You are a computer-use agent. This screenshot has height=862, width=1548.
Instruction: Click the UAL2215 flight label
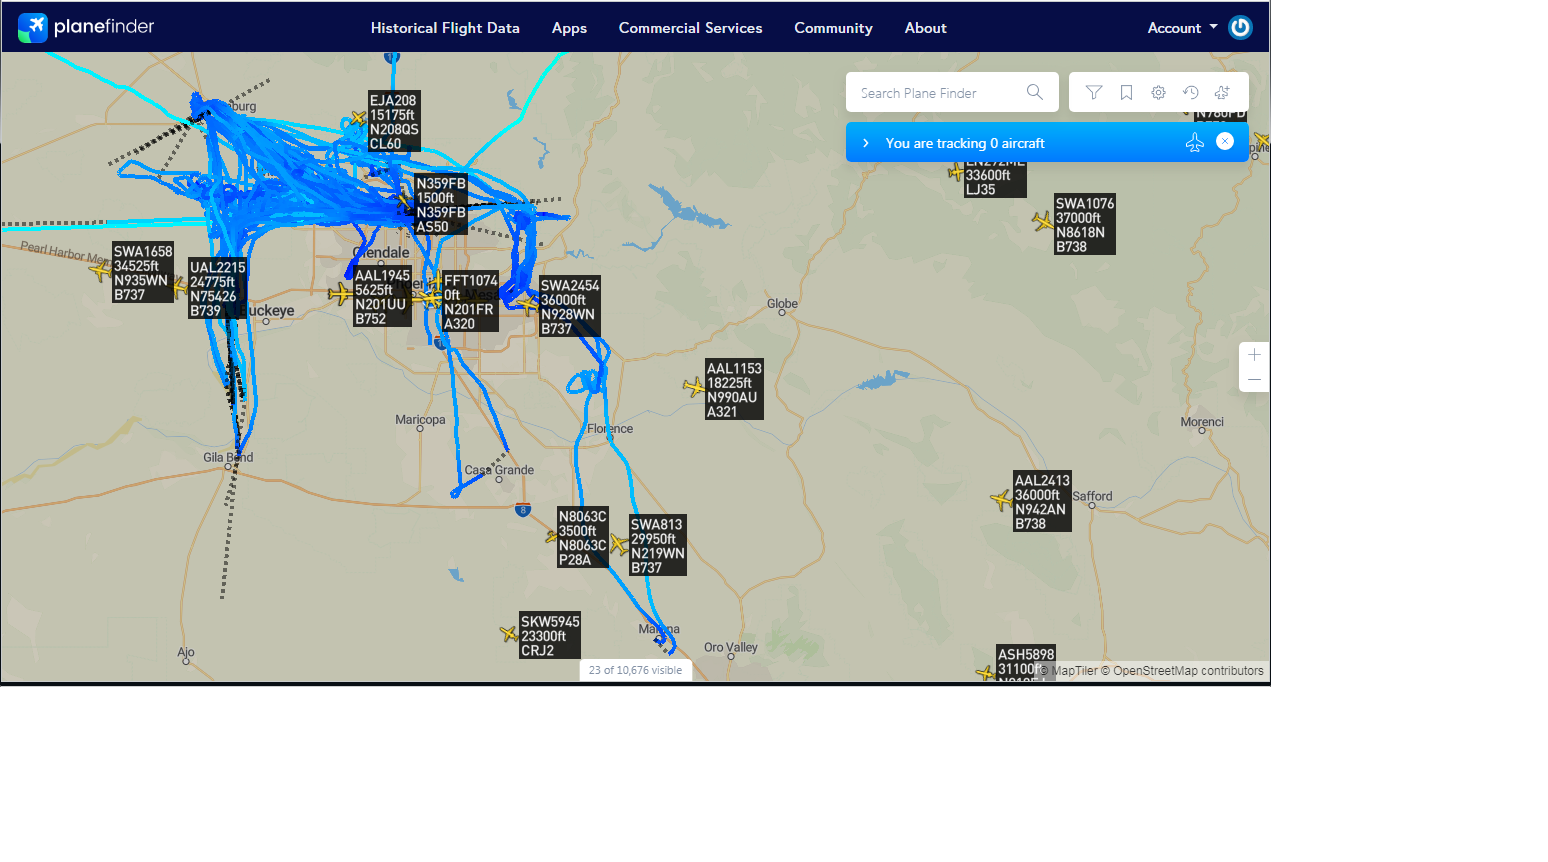pyautogui.click(x=217, y=289)
